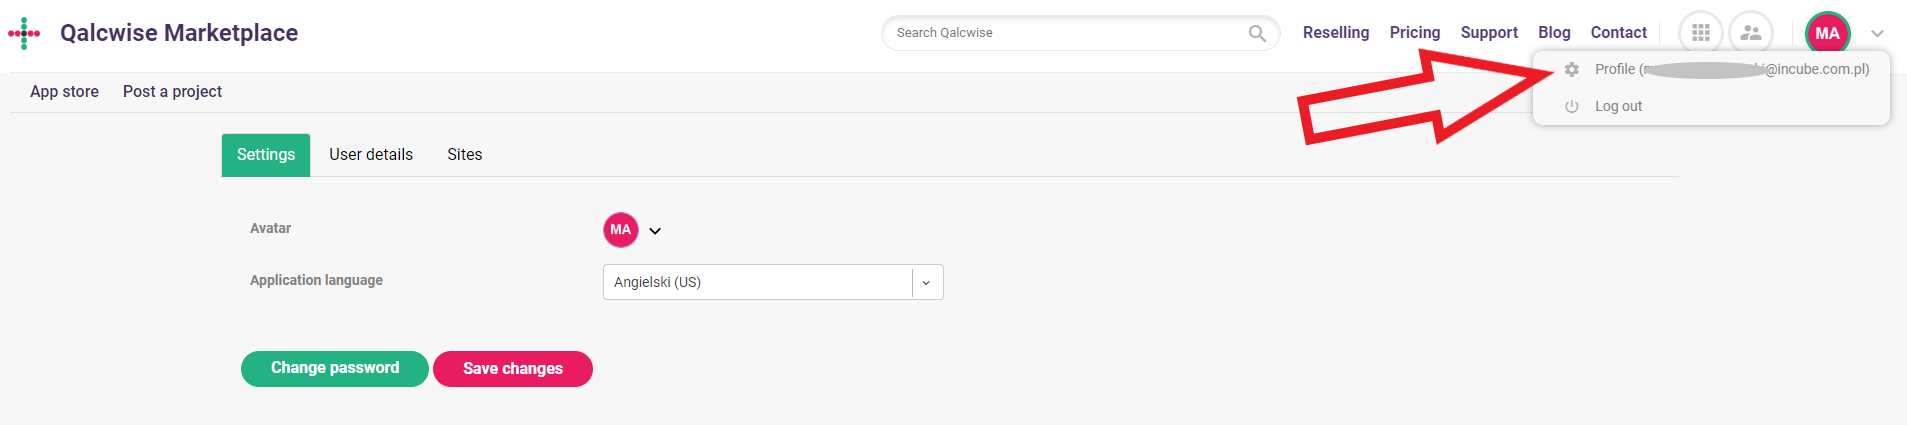Click the search magnifier icon
The image size is (1907, 425).
1257,33
